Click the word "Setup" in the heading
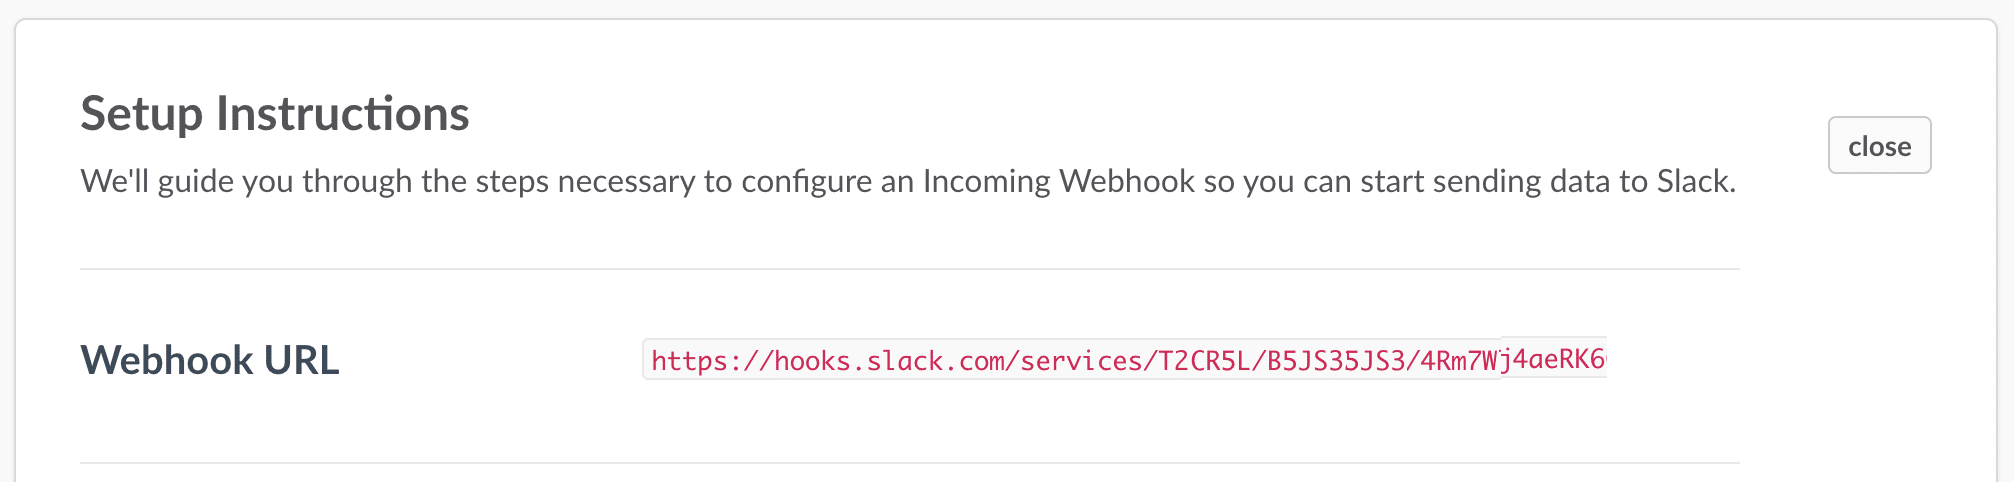Screen dimensions: 2014x482 [x=142, y=114]
